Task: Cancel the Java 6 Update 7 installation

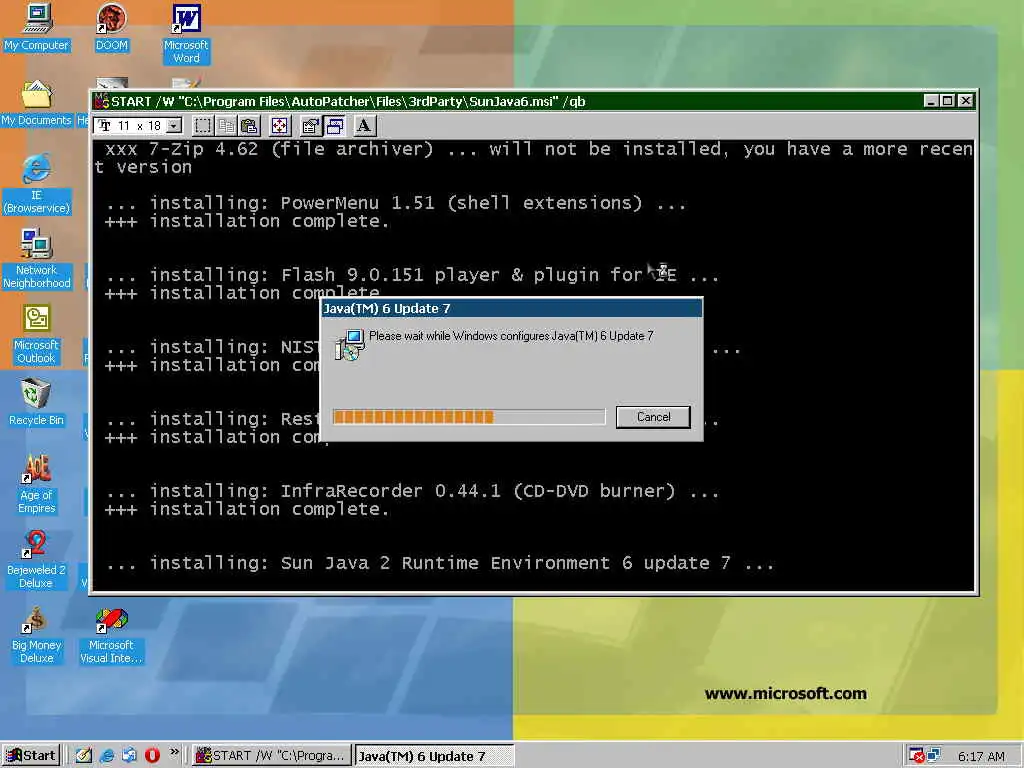Action: [x=653, y=417]
